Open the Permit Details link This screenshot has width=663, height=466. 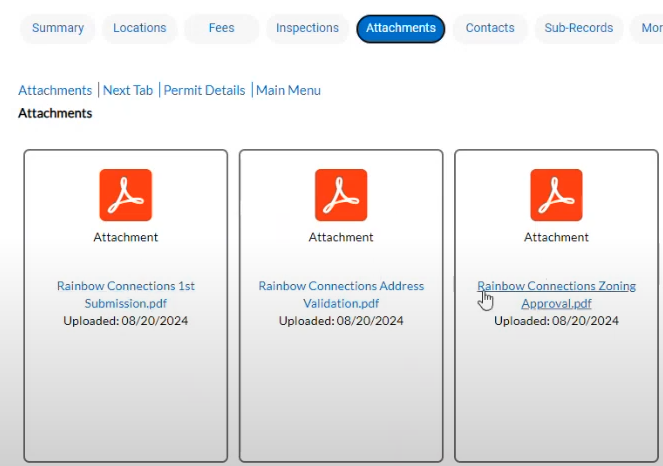coord(204,90)
